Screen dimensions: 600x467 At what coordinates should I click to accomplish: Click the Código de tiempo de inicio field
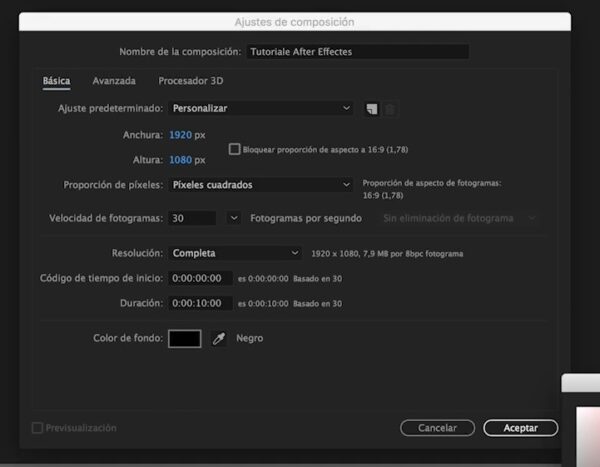(x=200, y=278)
